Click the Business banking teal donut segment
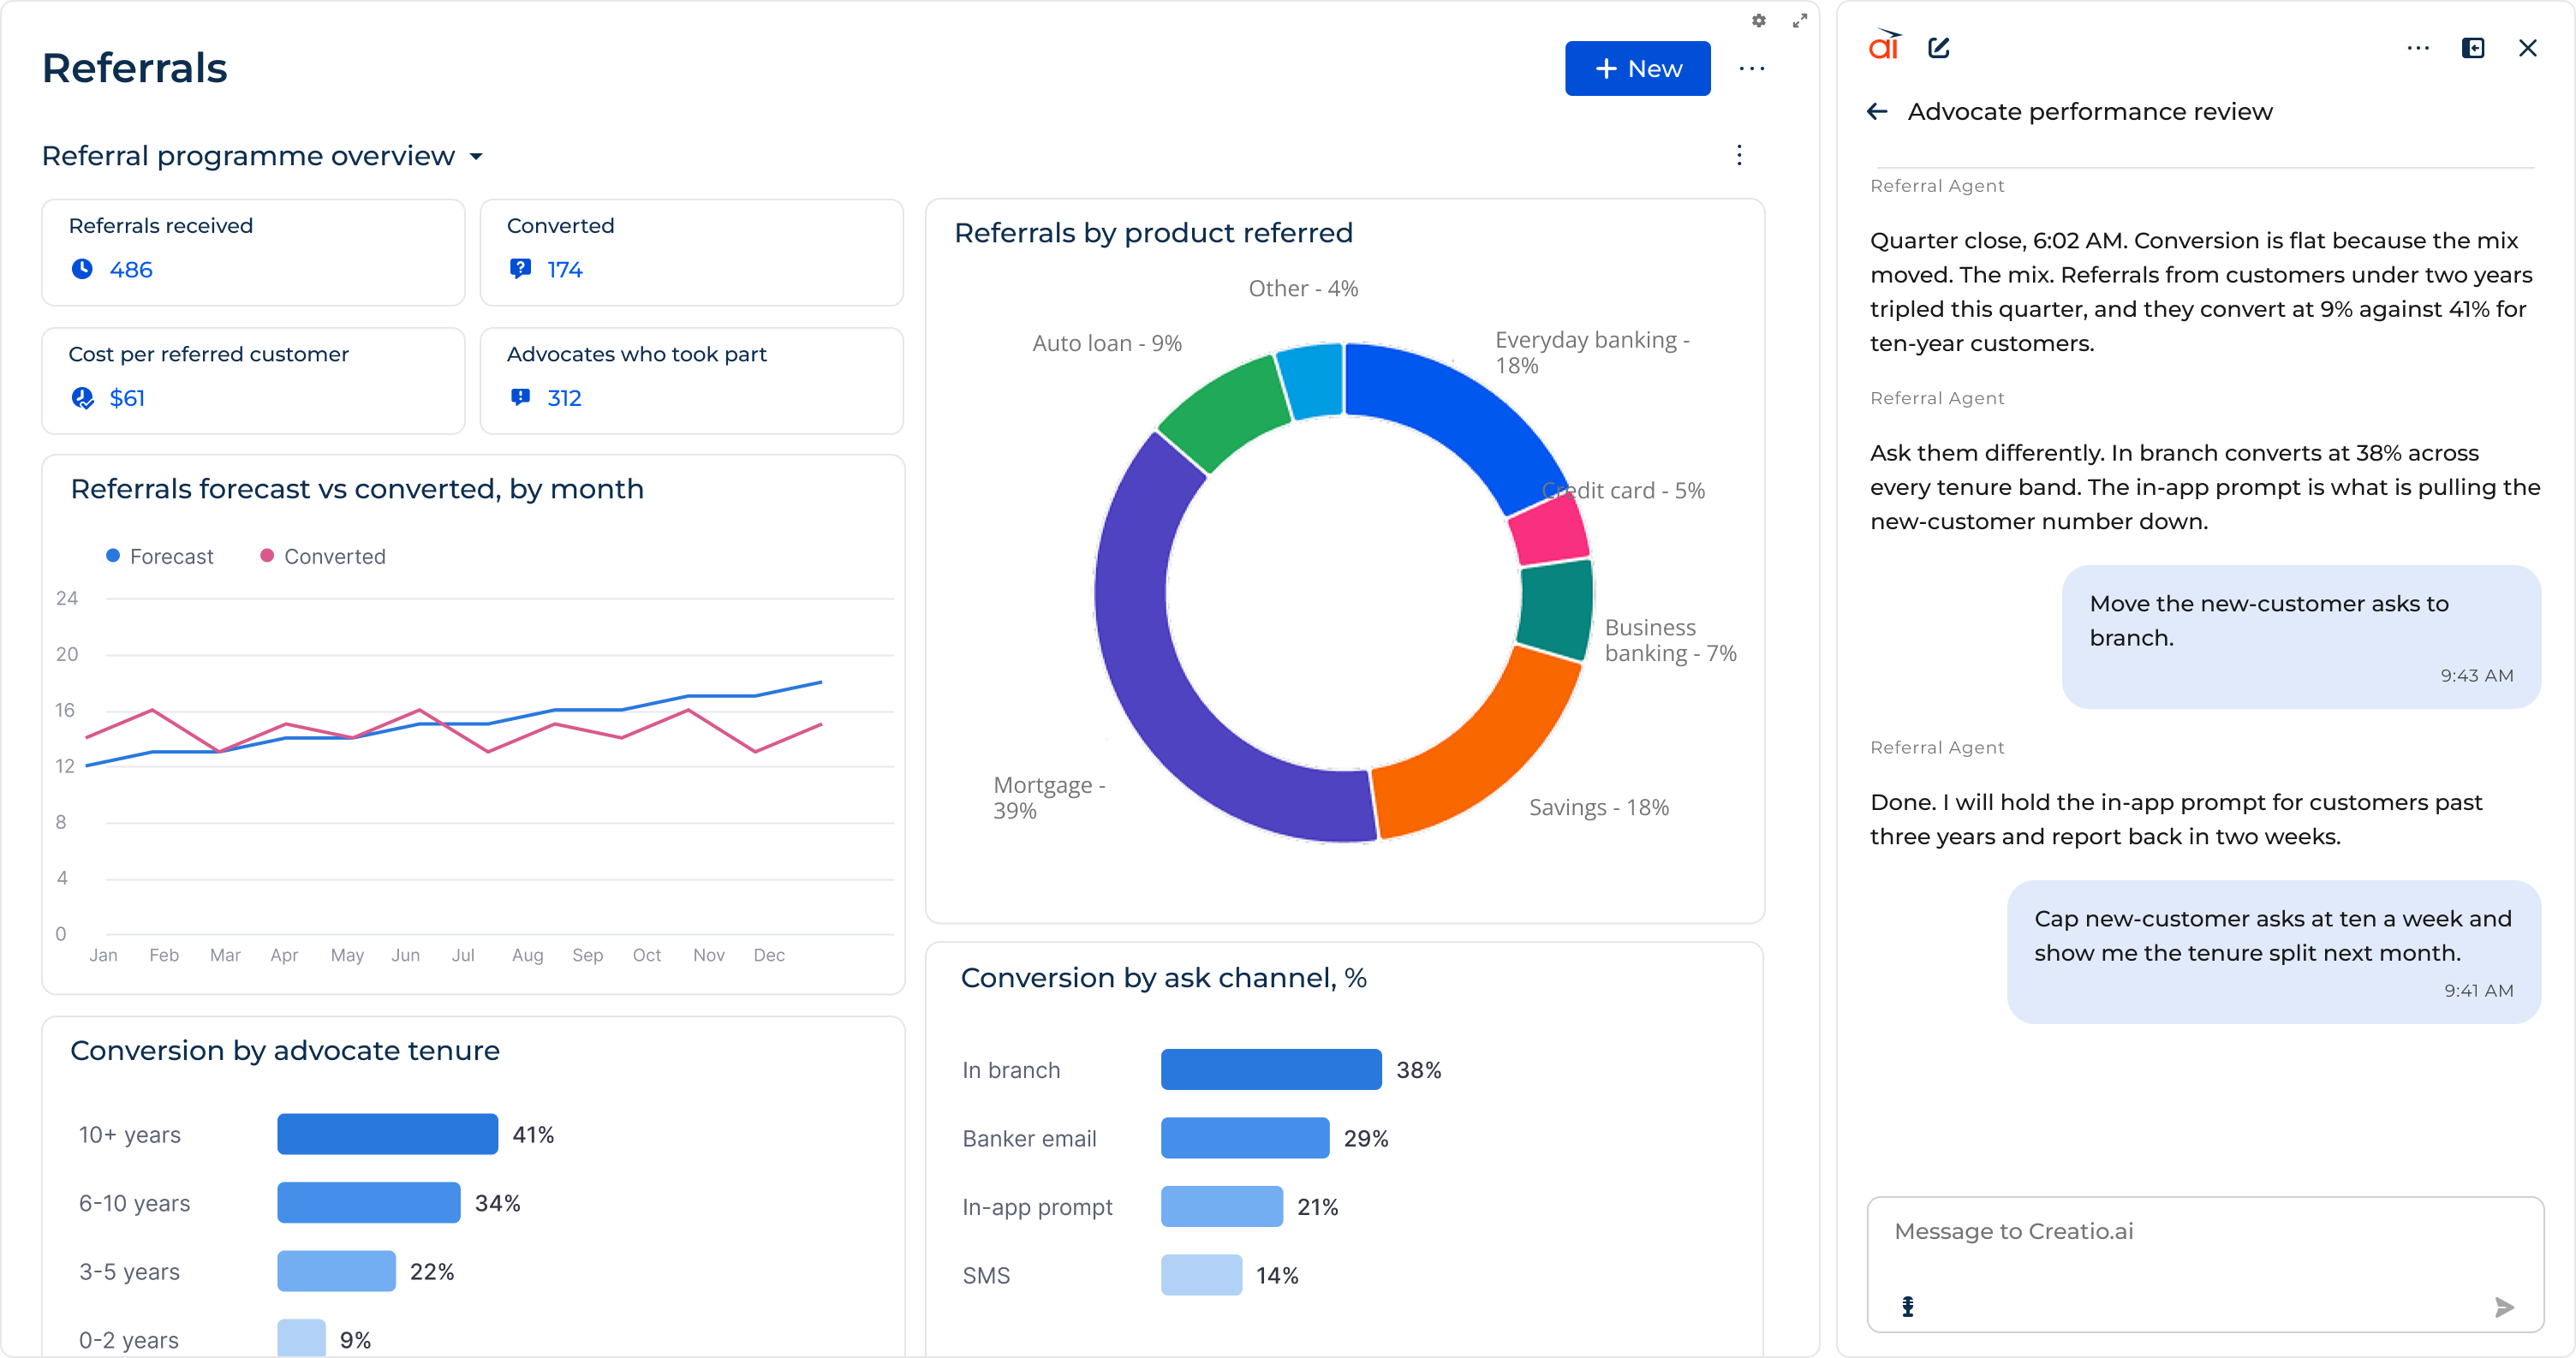The height and width of the screenshot is (1358, 2576). pos(1556,608)
